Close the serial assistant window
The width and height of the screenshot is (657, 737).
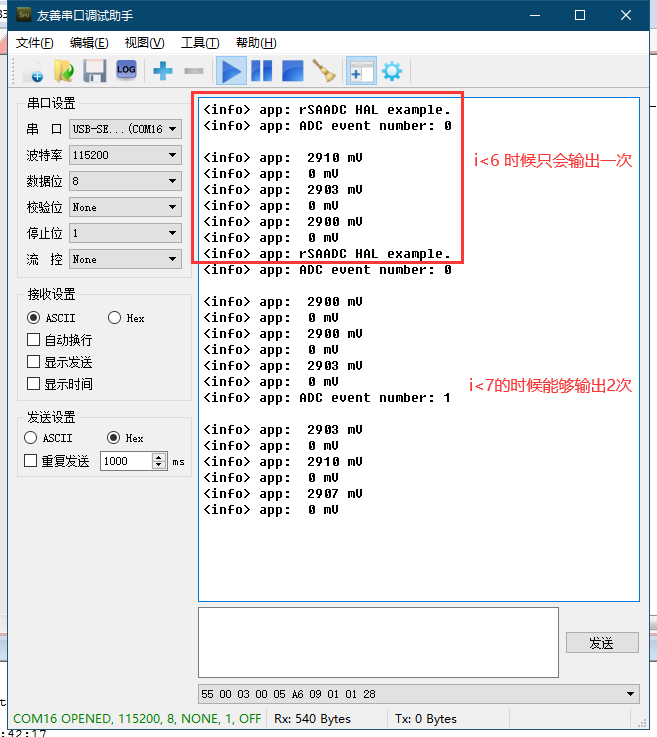[626, 15]
